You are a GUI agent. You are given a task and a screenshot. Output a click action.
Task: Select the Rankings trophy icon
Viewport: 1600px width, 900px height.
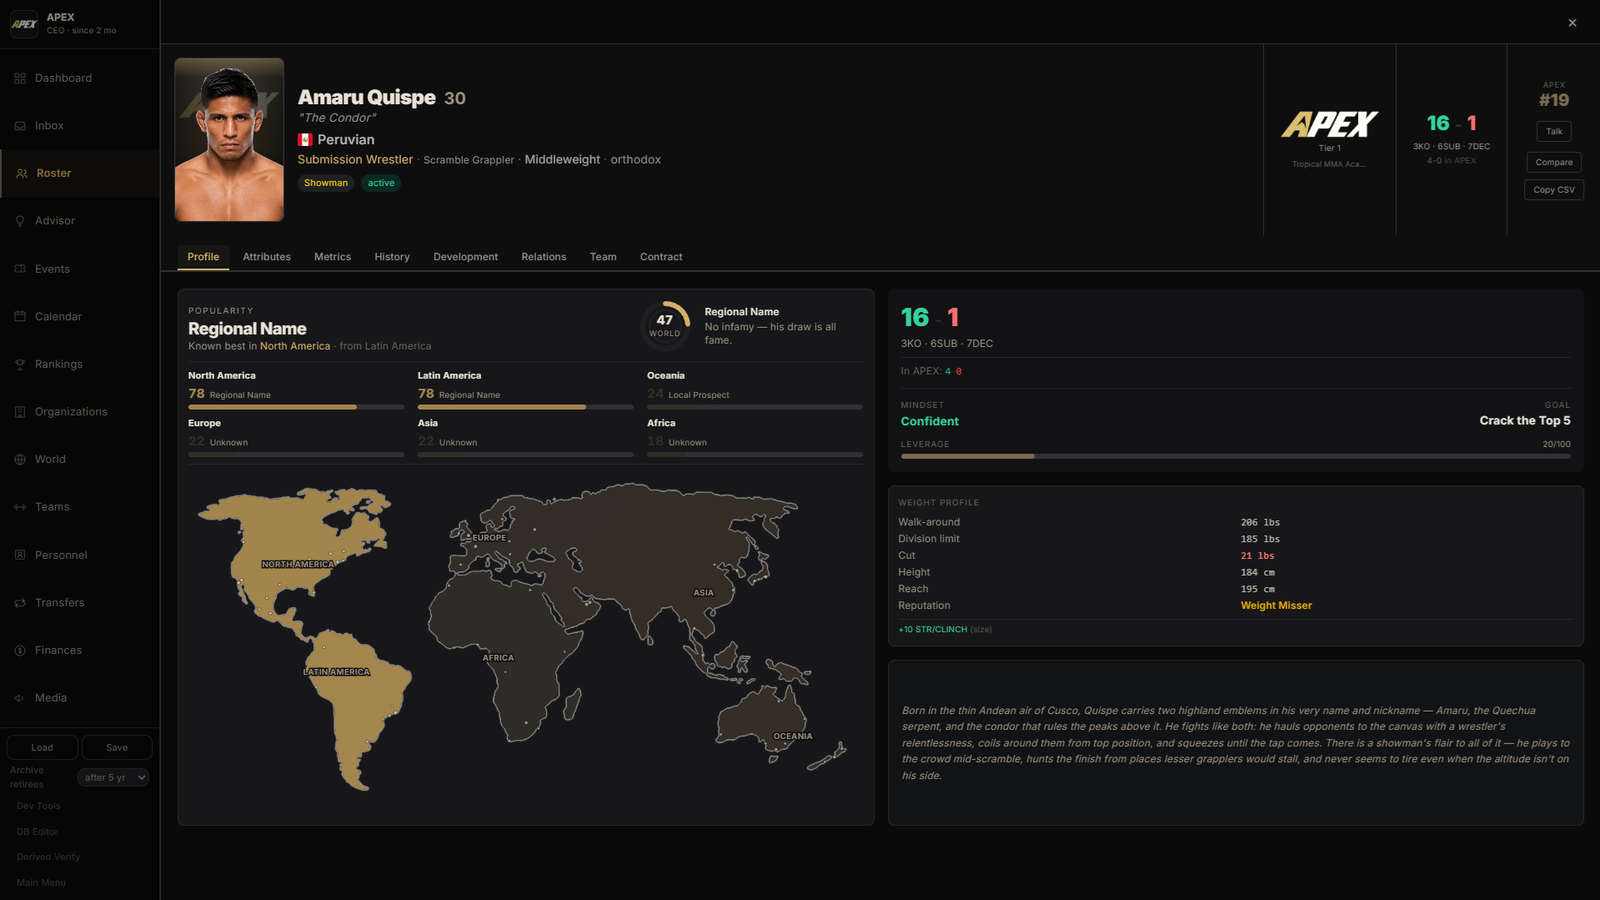pos(20,364)
